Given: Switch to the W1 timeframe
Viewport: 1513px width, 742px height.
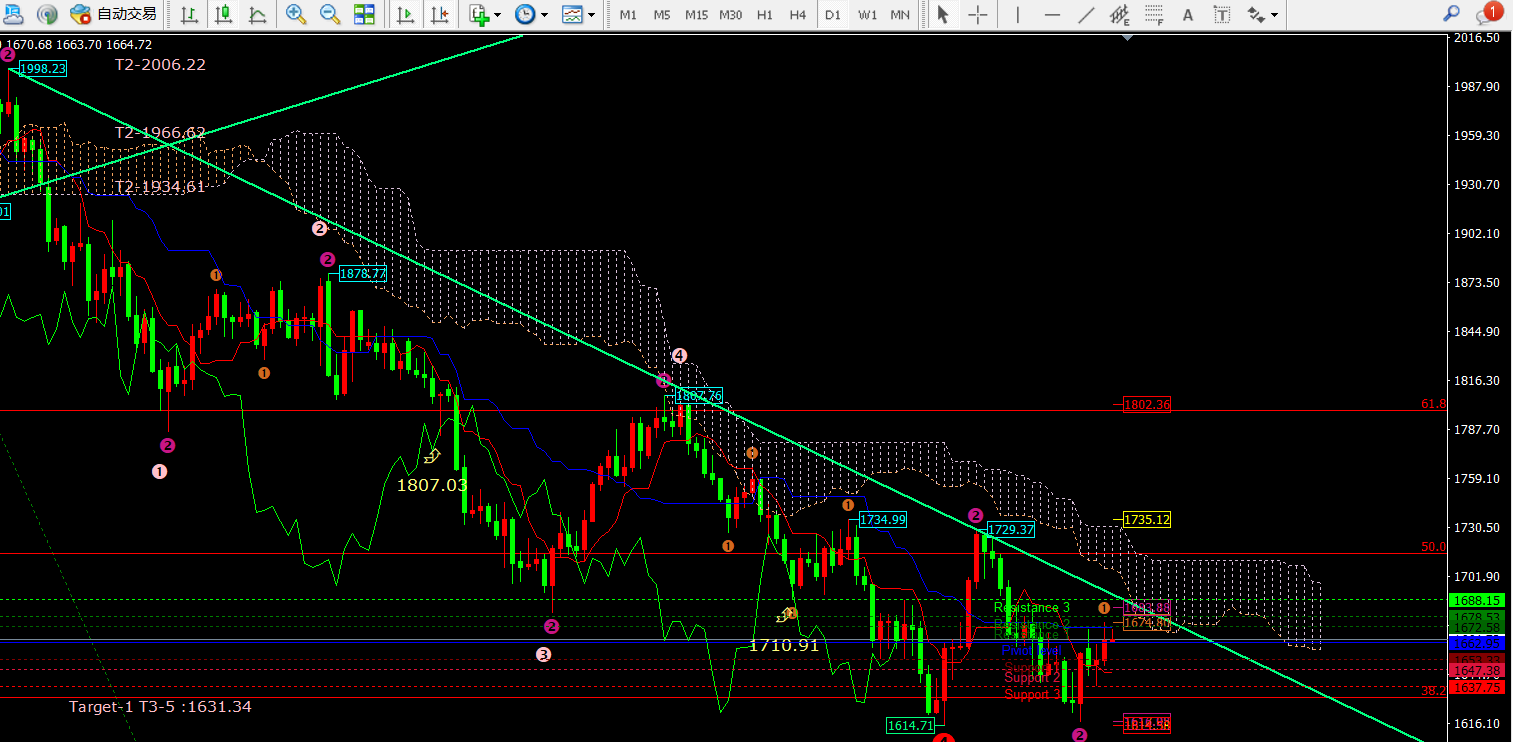Looking at the screenshot, I should [867, 15].
